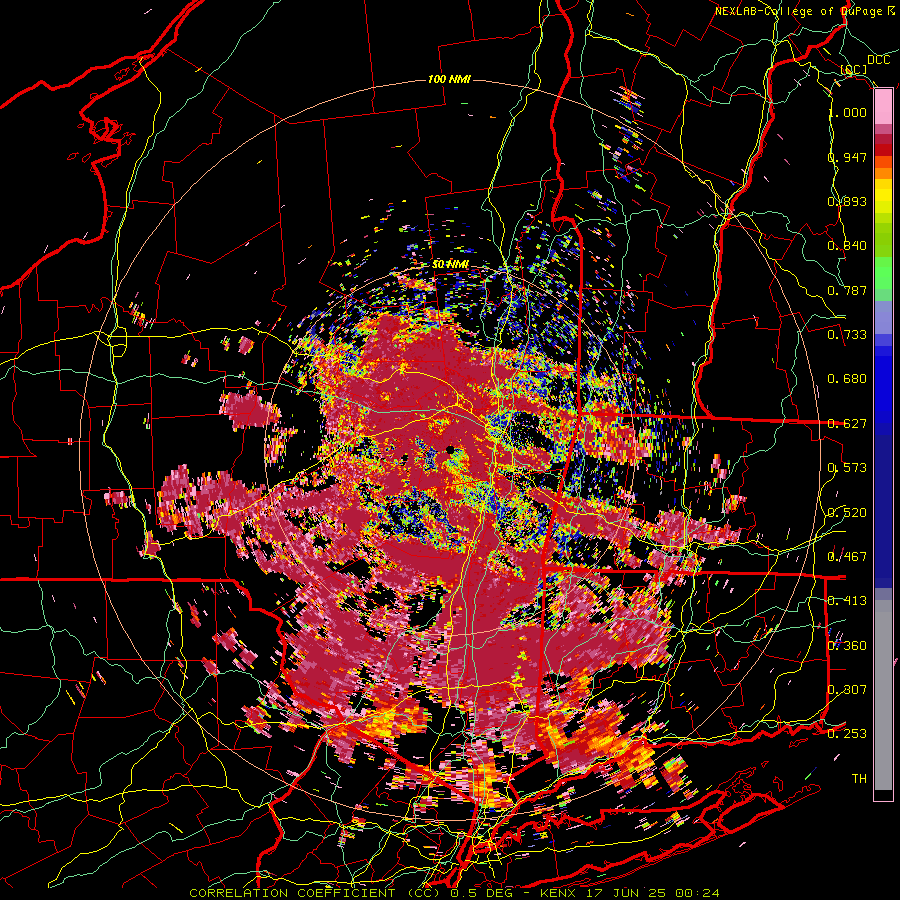Click the KENX radar site identifier
This screenshot has height=900, width=900.
tap(559, 893)
